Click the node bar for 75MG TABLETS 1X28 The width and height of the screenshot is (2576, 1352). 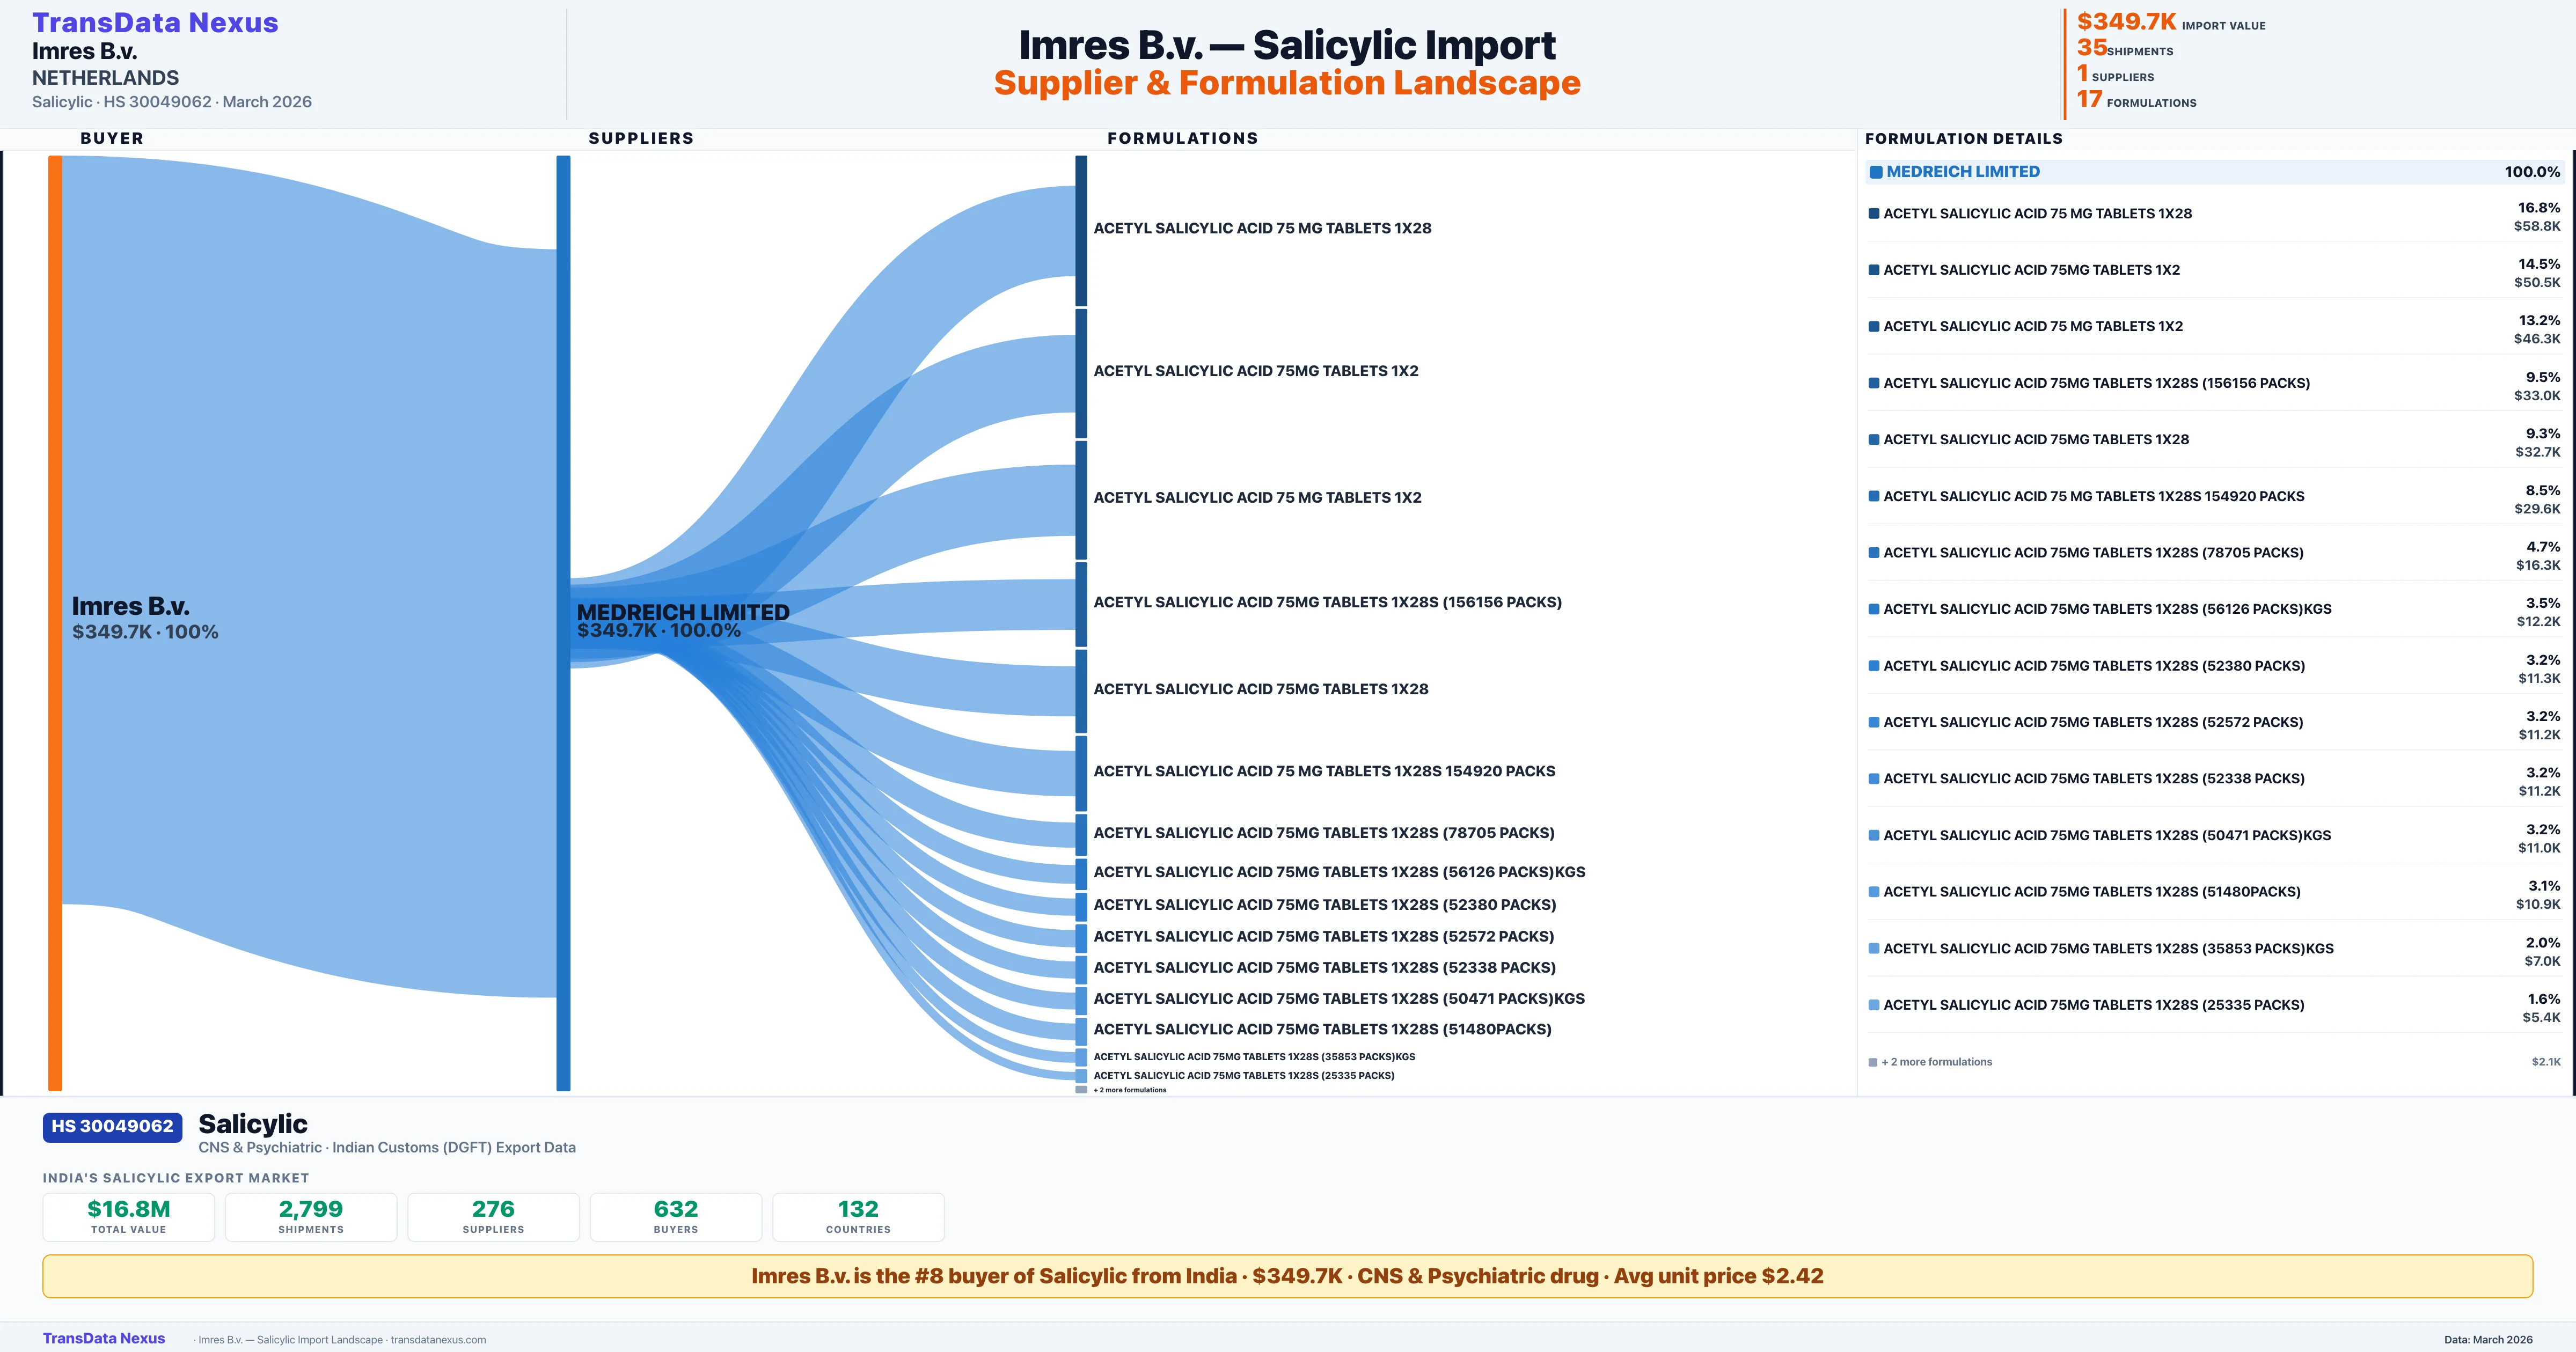point(1081,690)
